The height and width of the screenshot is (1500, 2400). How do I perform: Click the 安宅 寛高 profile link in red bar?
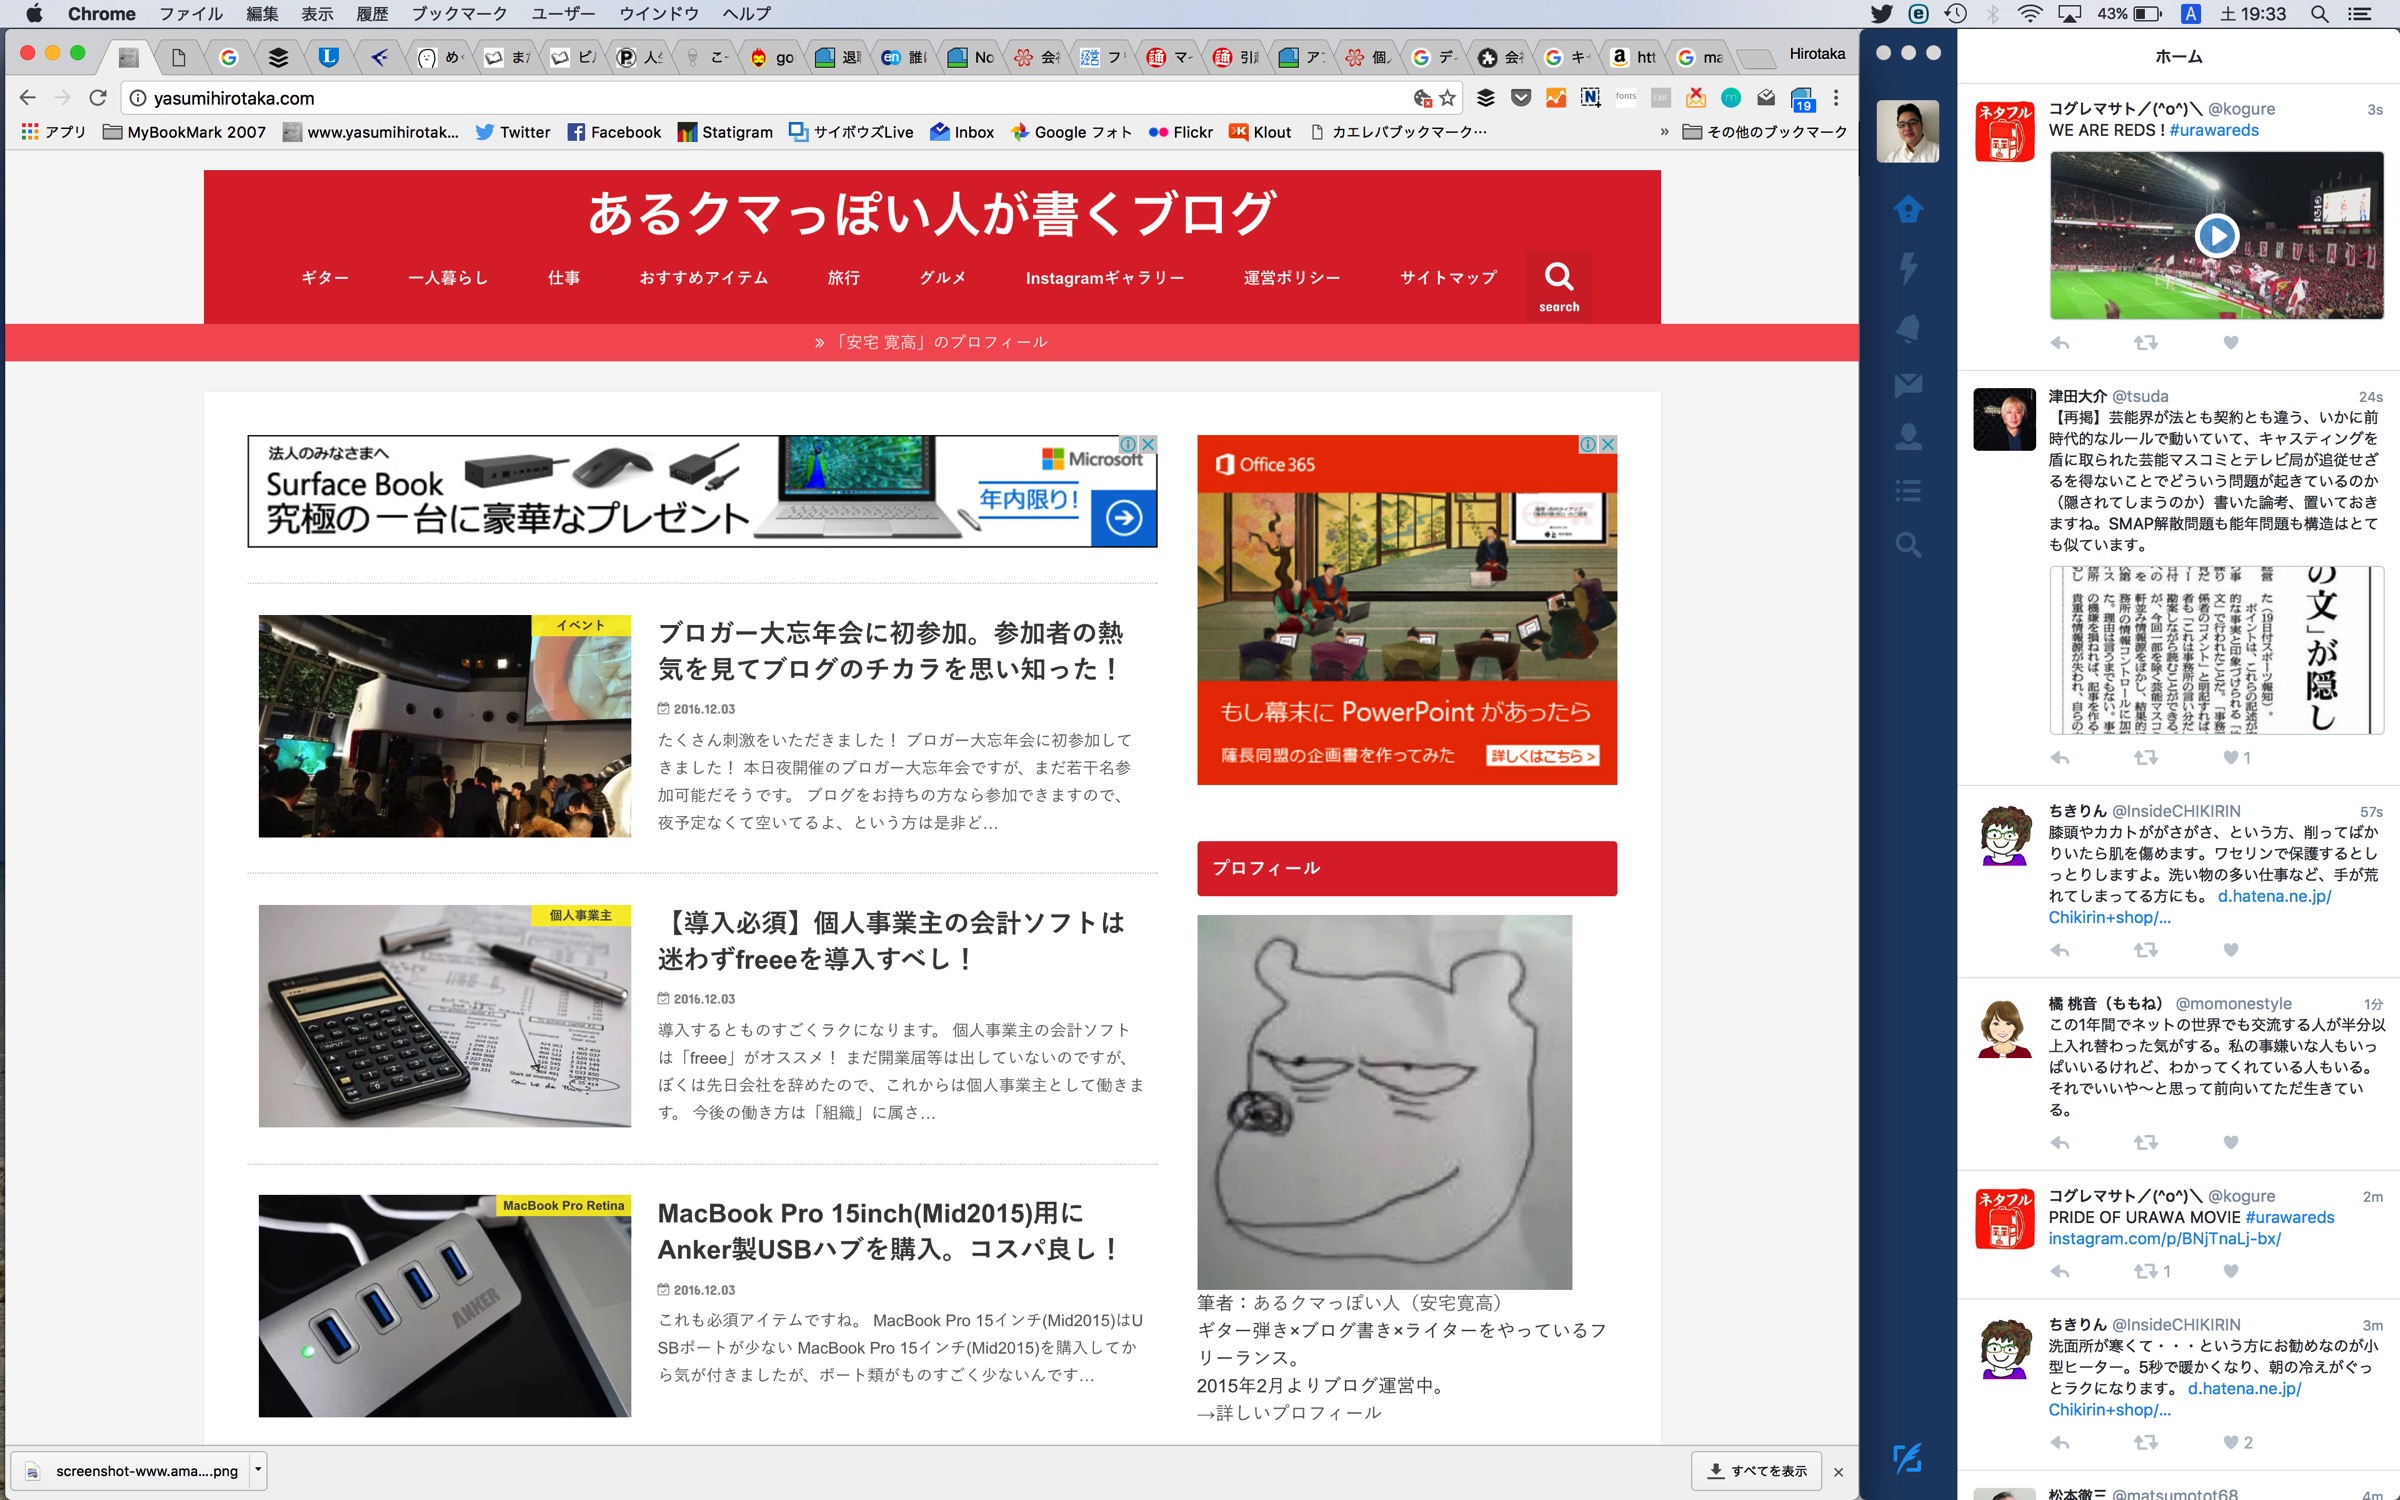[x=932, y=342]
